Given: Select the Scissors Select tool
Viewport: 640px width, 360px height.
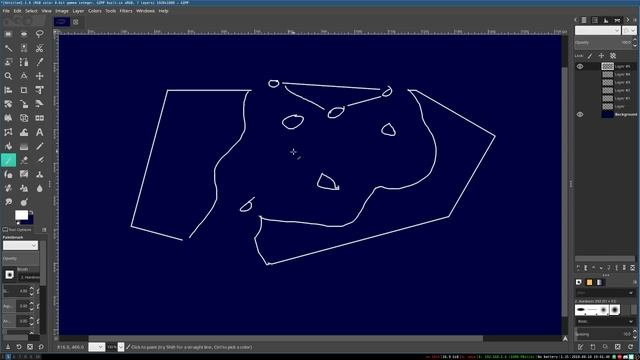Looking at the screenshot, I should click(39, 49).
